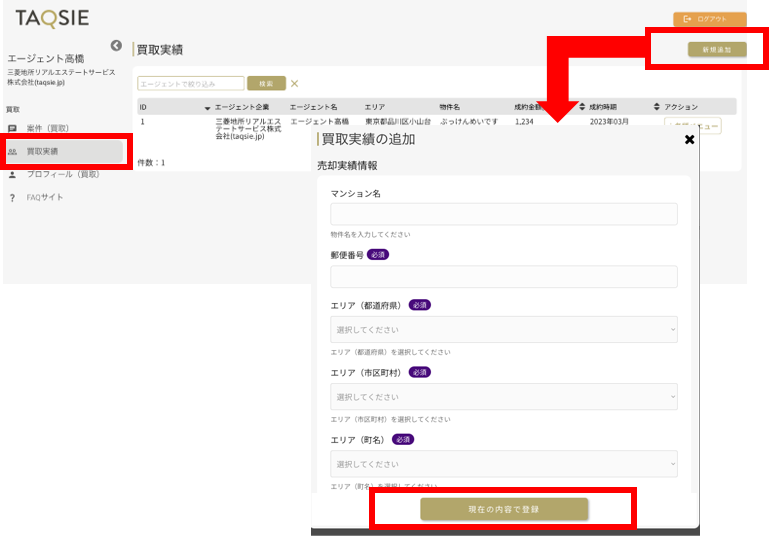Click the 件数：1 count text
Screen dimensions: 769x540
151,163
